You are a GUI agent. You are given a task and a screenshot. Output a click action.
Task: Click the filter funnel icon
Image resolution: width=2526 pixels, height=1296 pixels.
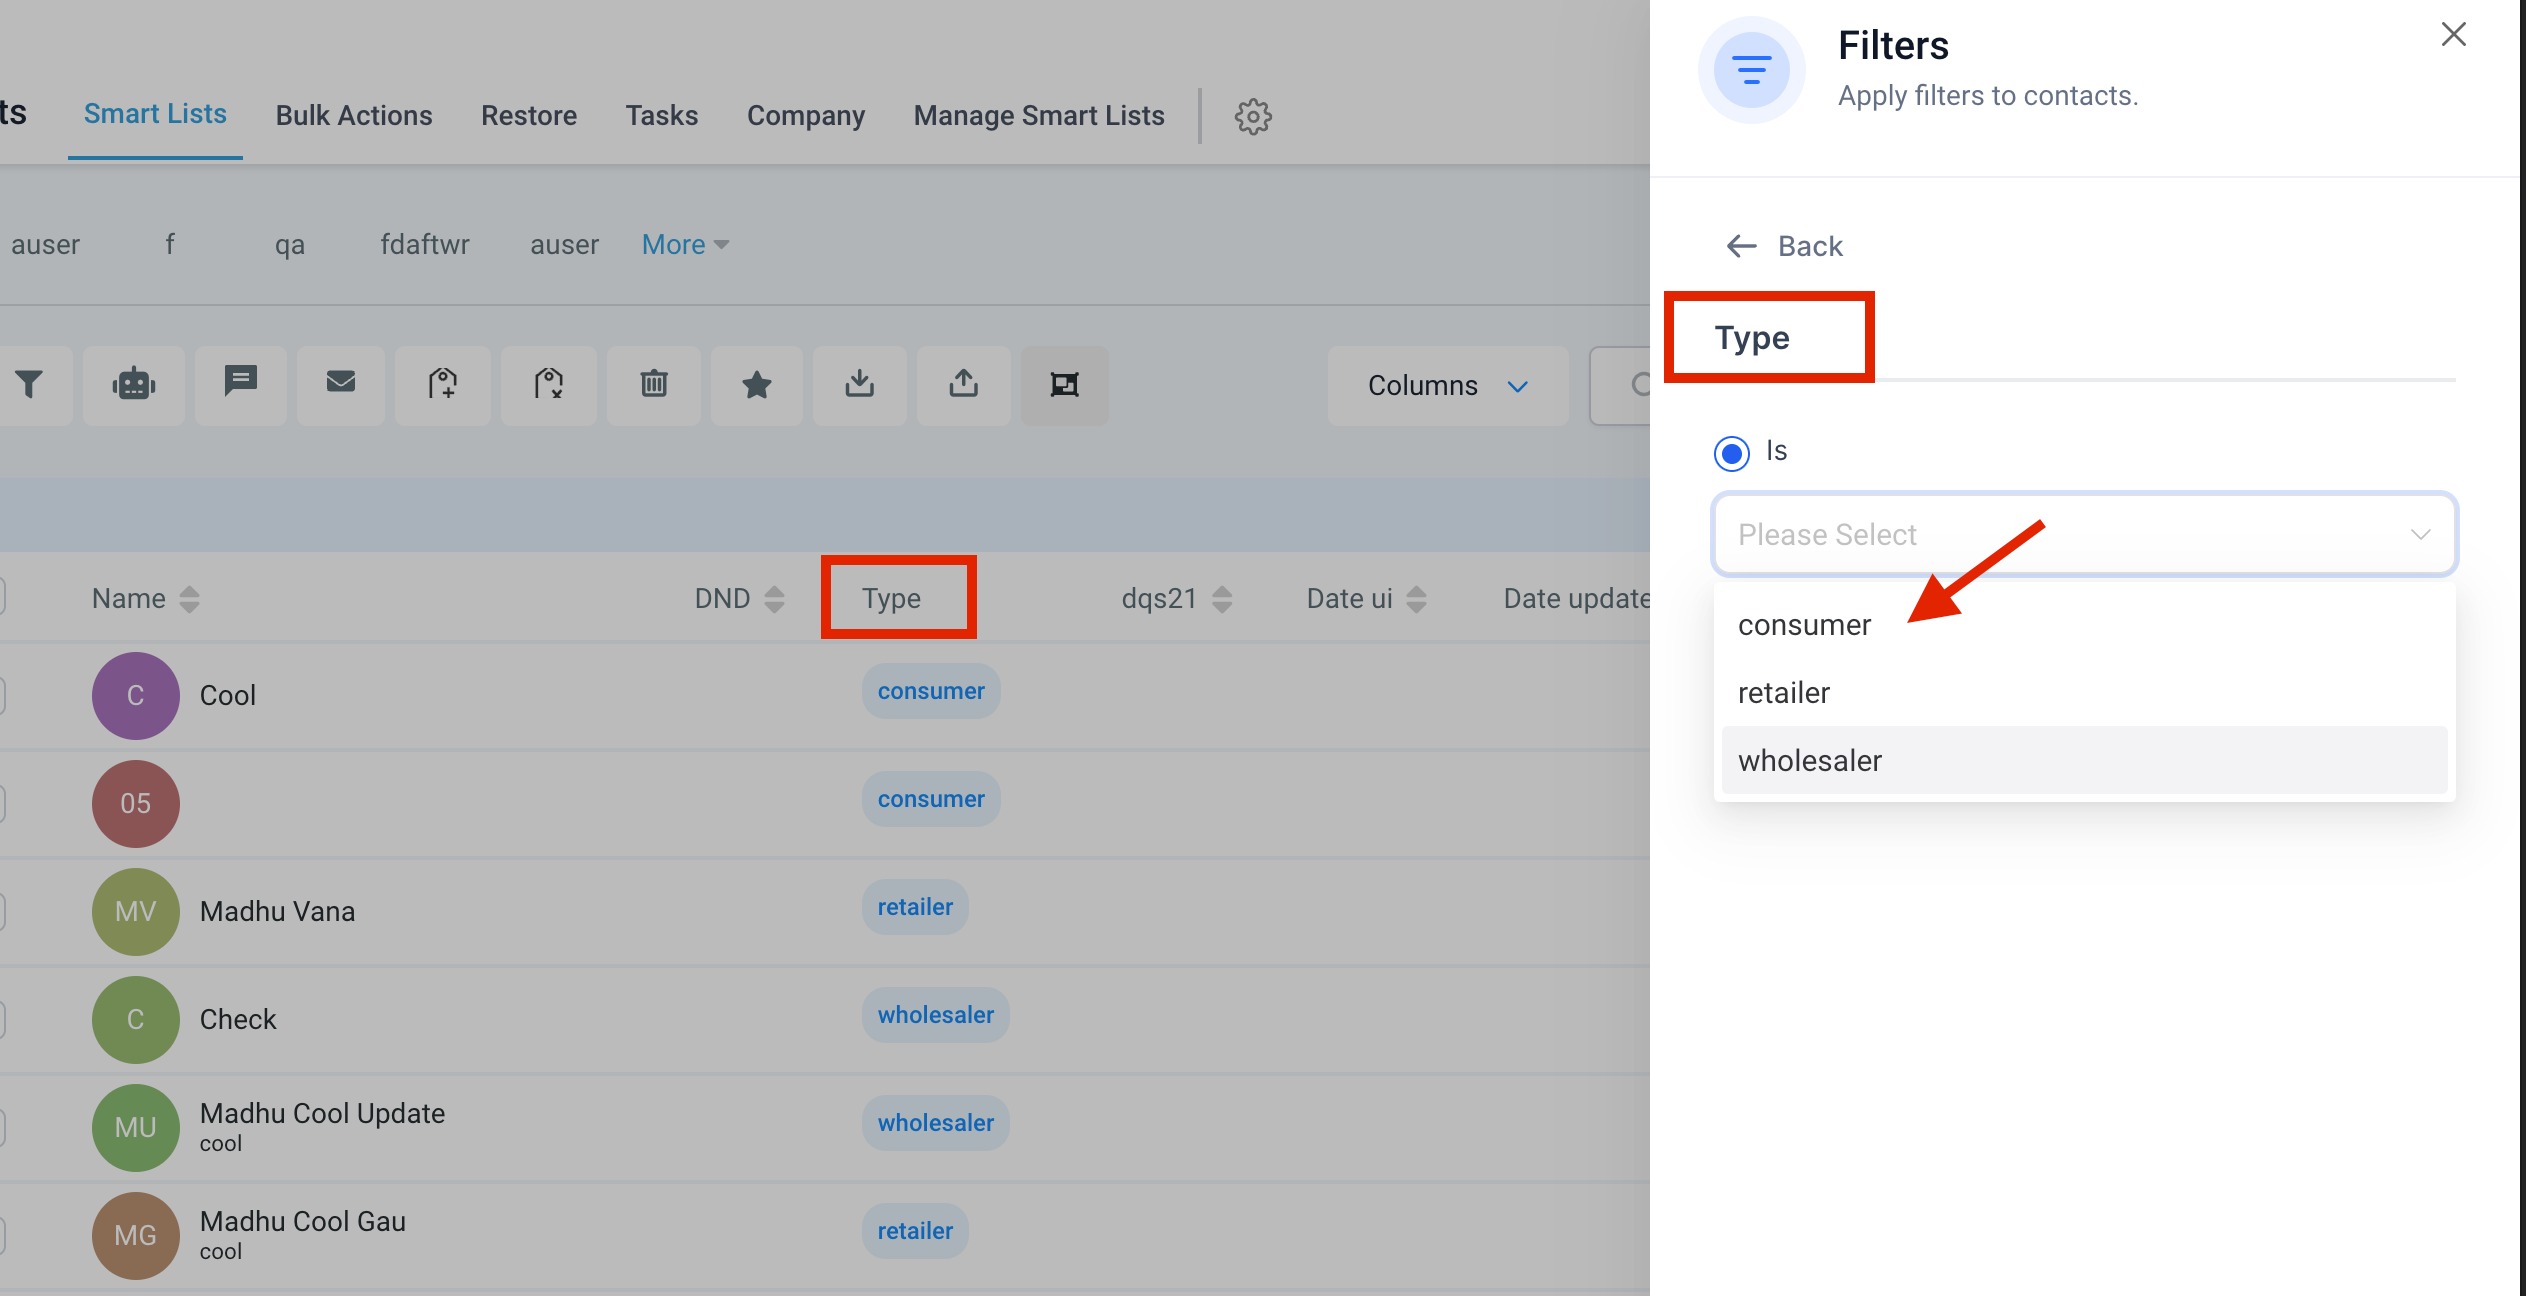click(30, 385)
